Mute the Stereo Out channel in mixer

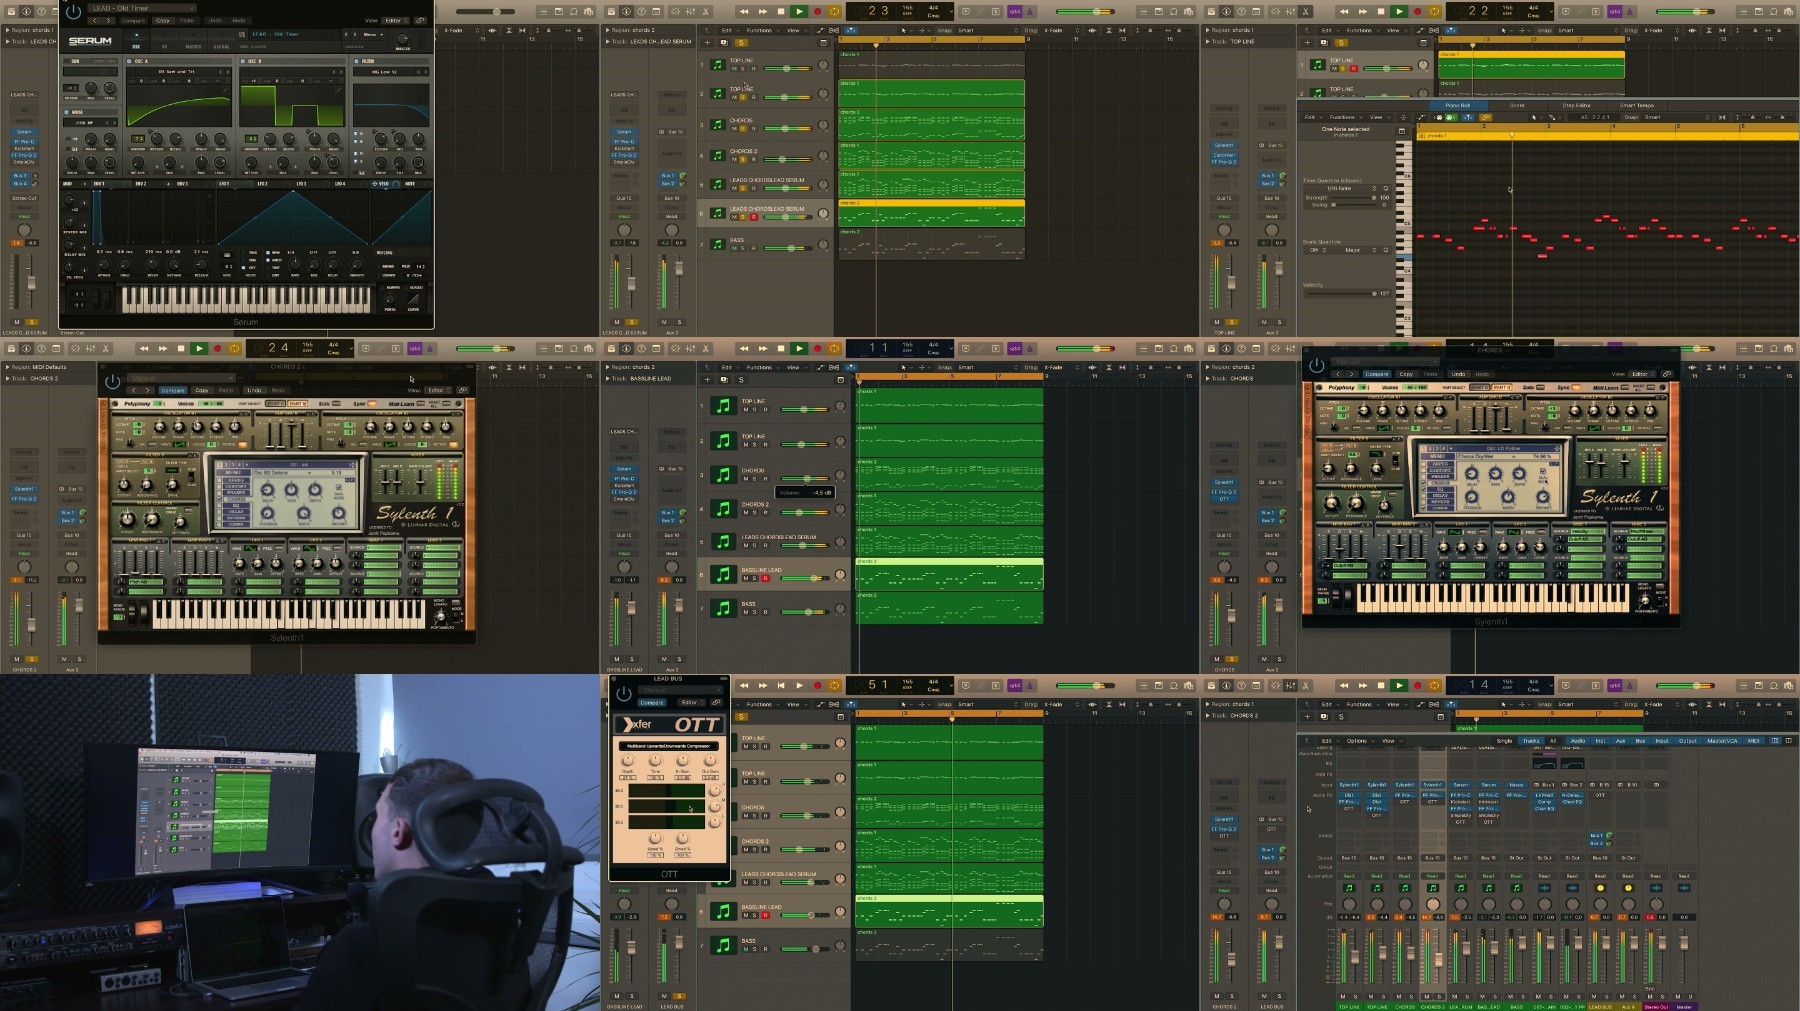[1650, 996]
